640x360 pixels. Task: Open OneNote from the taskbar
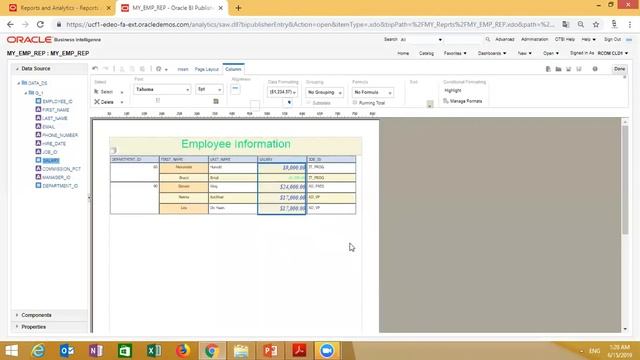pyautogui.click(x=96, y=351)
